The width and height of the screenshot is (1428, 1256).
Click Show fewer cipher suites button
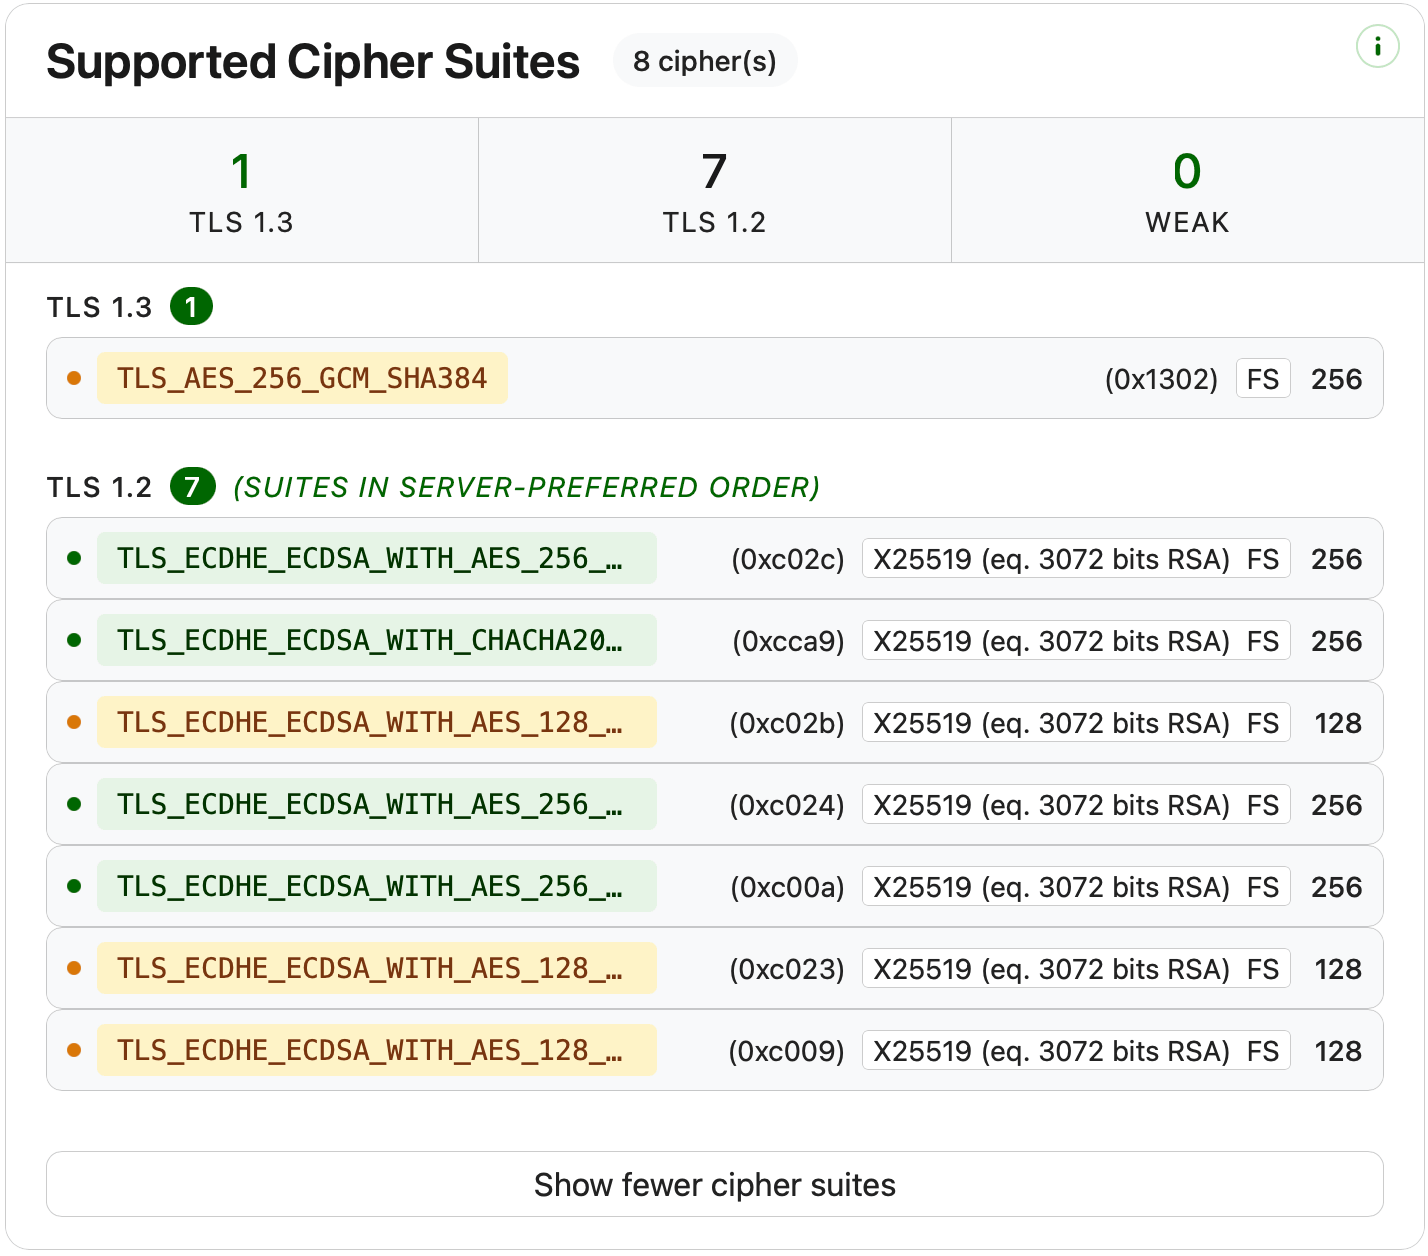coord(715,1184)
